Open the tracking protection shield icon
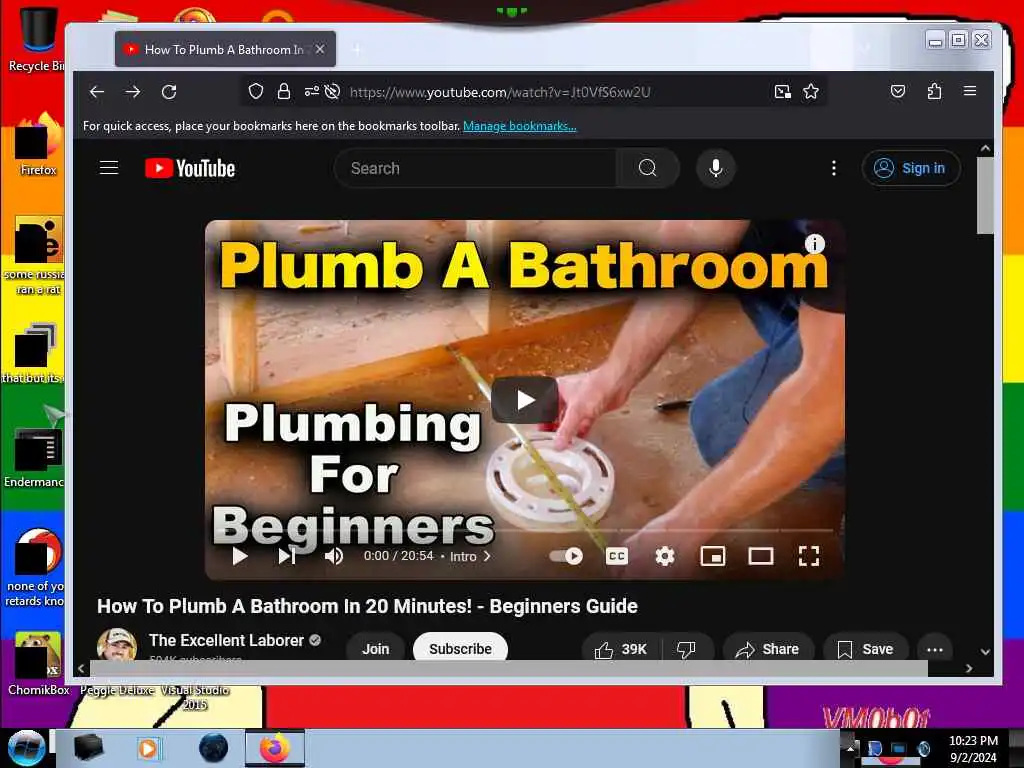 (x=255, y=91)
